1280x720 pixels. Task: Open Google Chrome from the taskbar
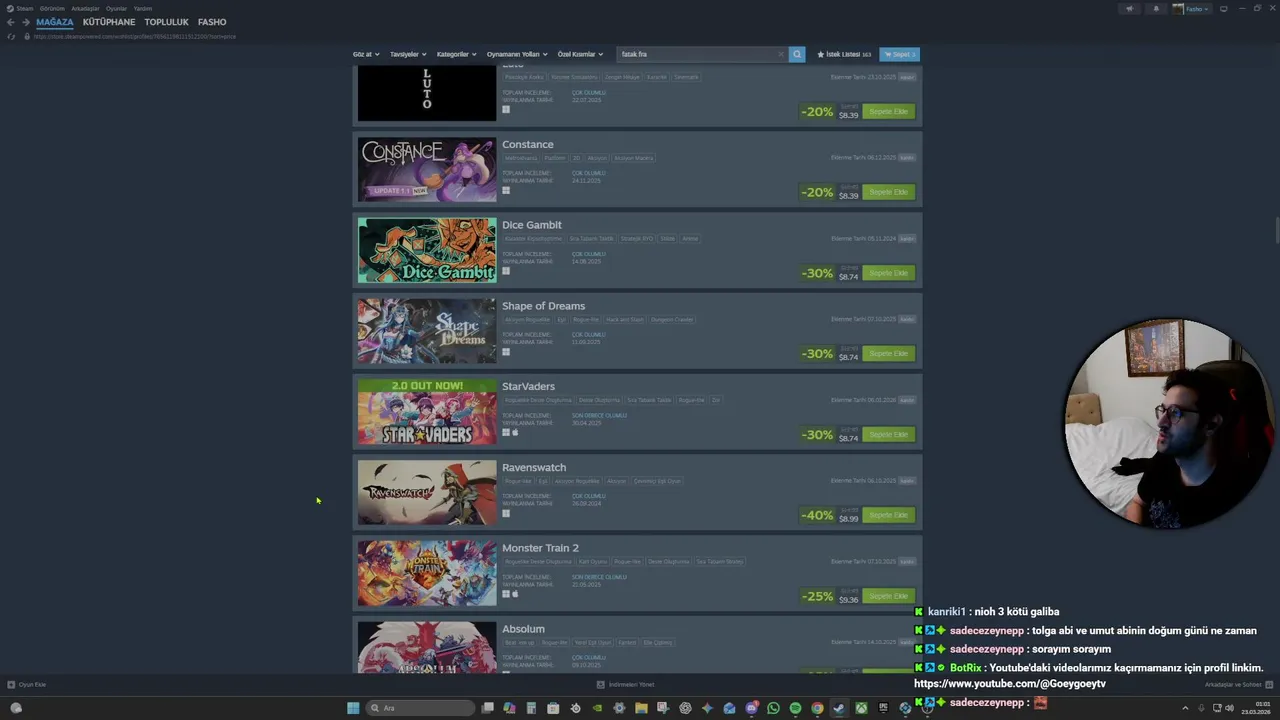click(817, 708)
